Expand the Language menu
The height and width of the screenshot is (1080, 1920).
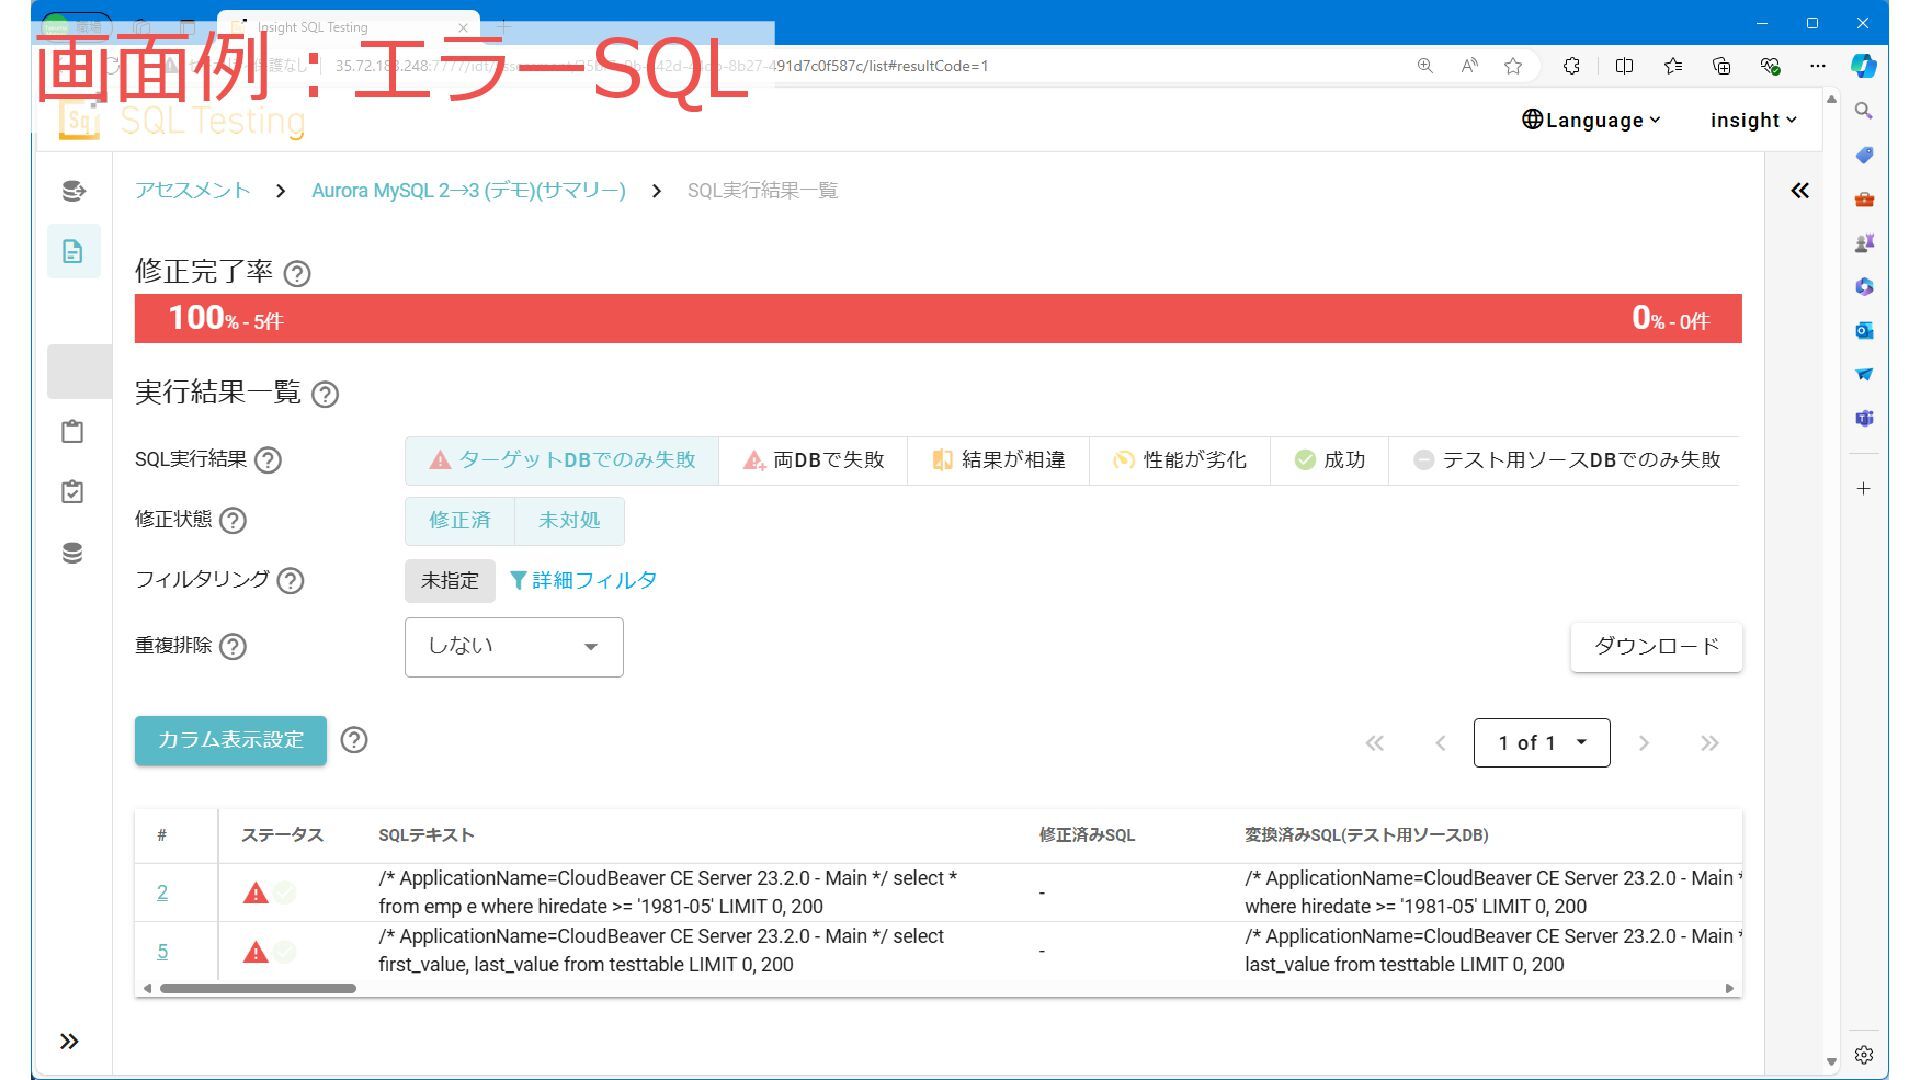[x=1591, y=120]
